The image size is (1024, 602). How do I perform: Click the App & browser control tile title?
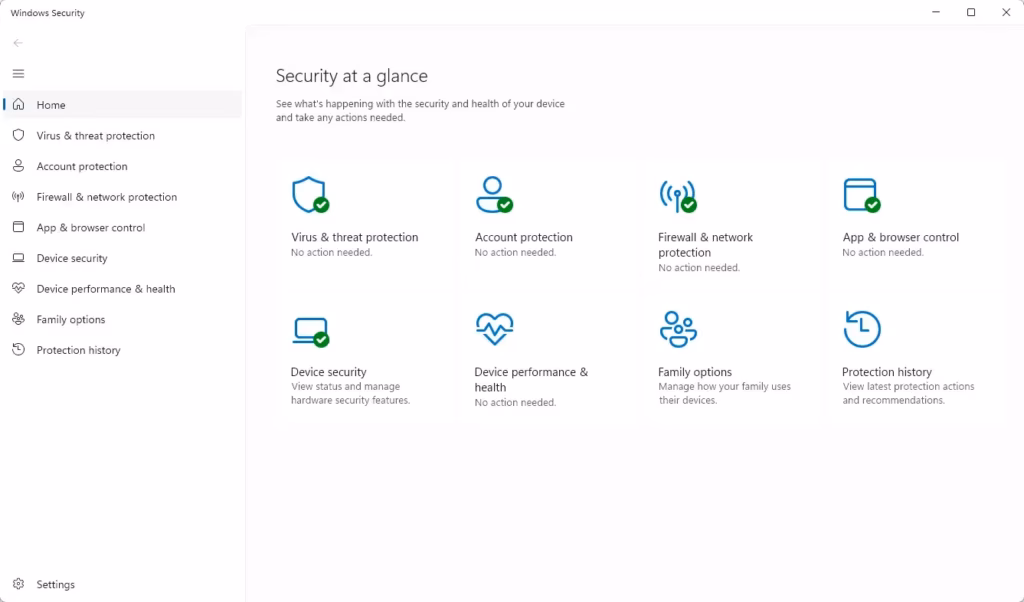coord(901,237)
